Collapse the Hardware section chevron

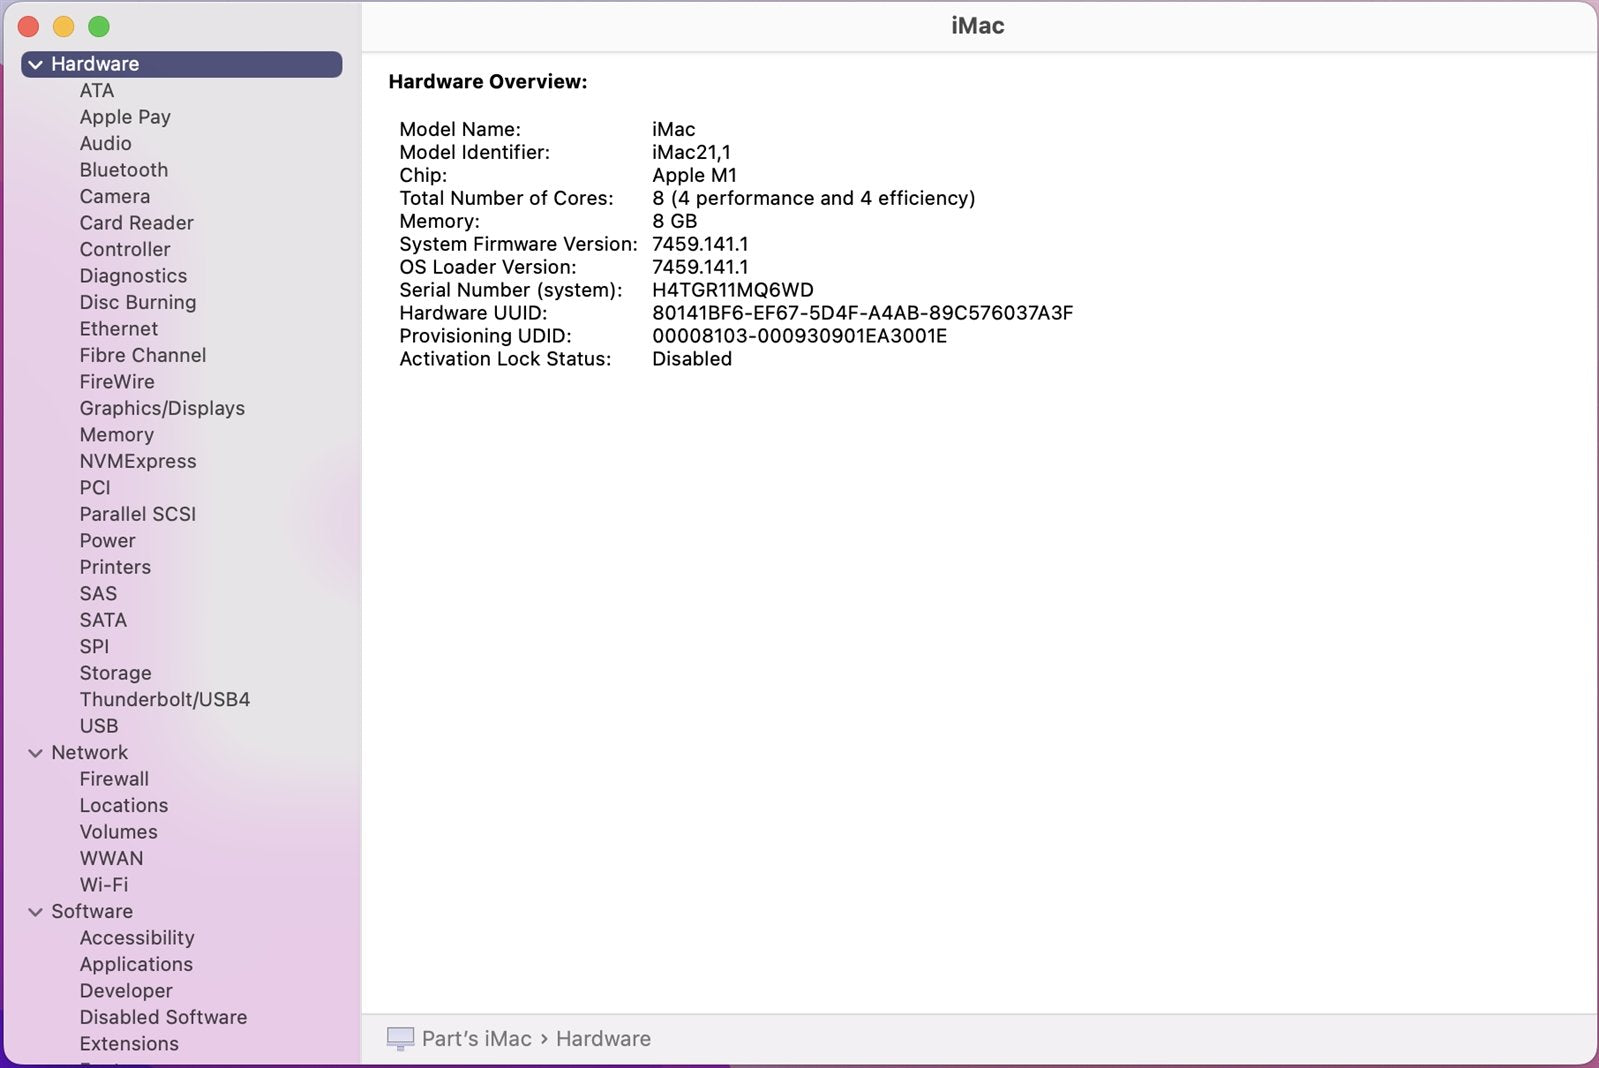click(x=36, y=65)
